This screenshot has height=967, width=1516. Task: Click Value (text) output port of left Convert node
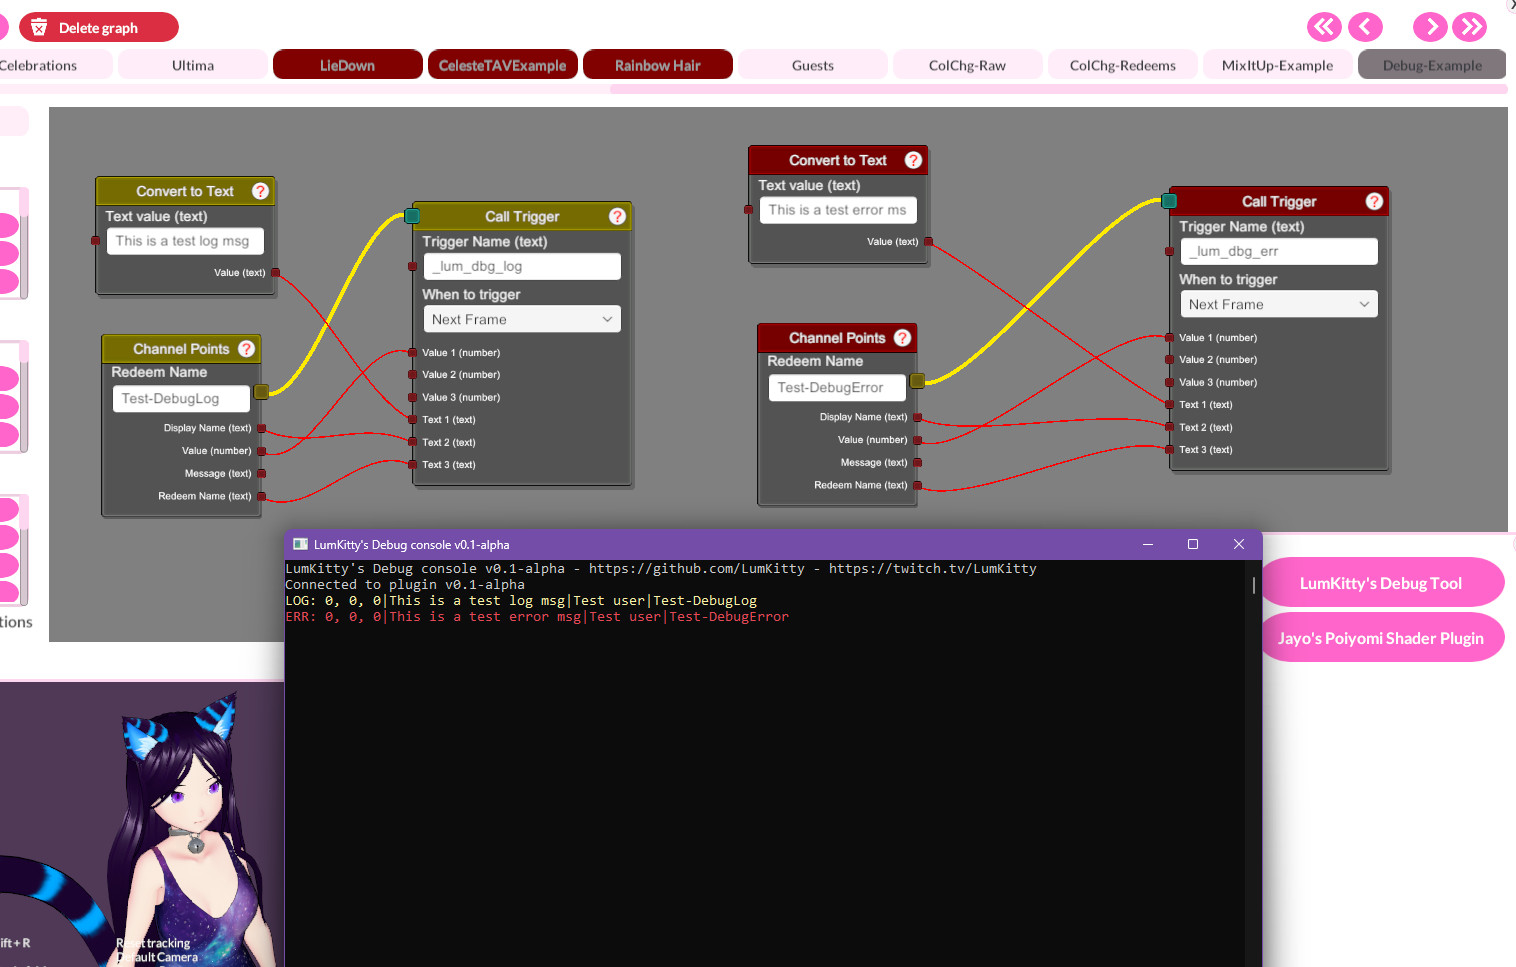275,272
